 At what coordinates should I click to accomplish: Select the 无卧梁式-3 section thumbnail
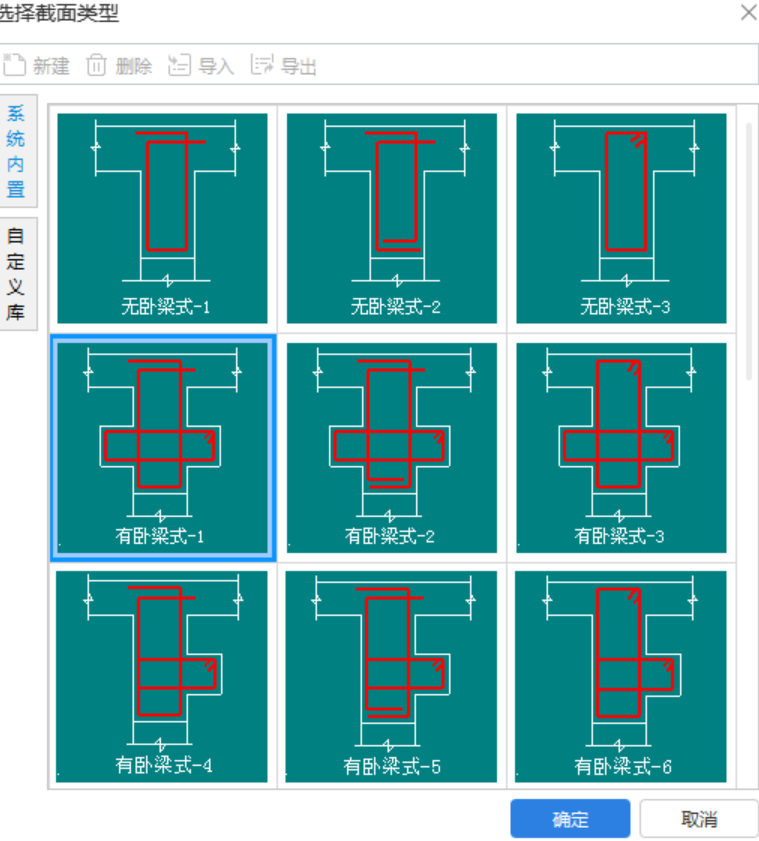pos(621,218)
